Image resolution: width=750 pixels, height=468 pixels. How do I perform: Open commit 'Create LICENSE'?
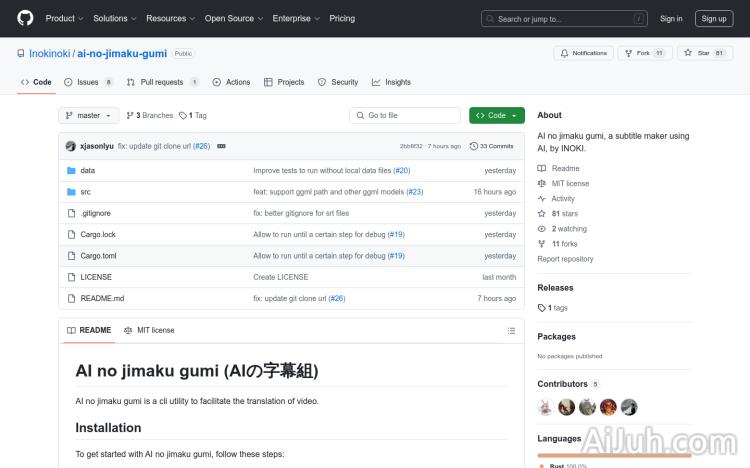tap(281, 277)
